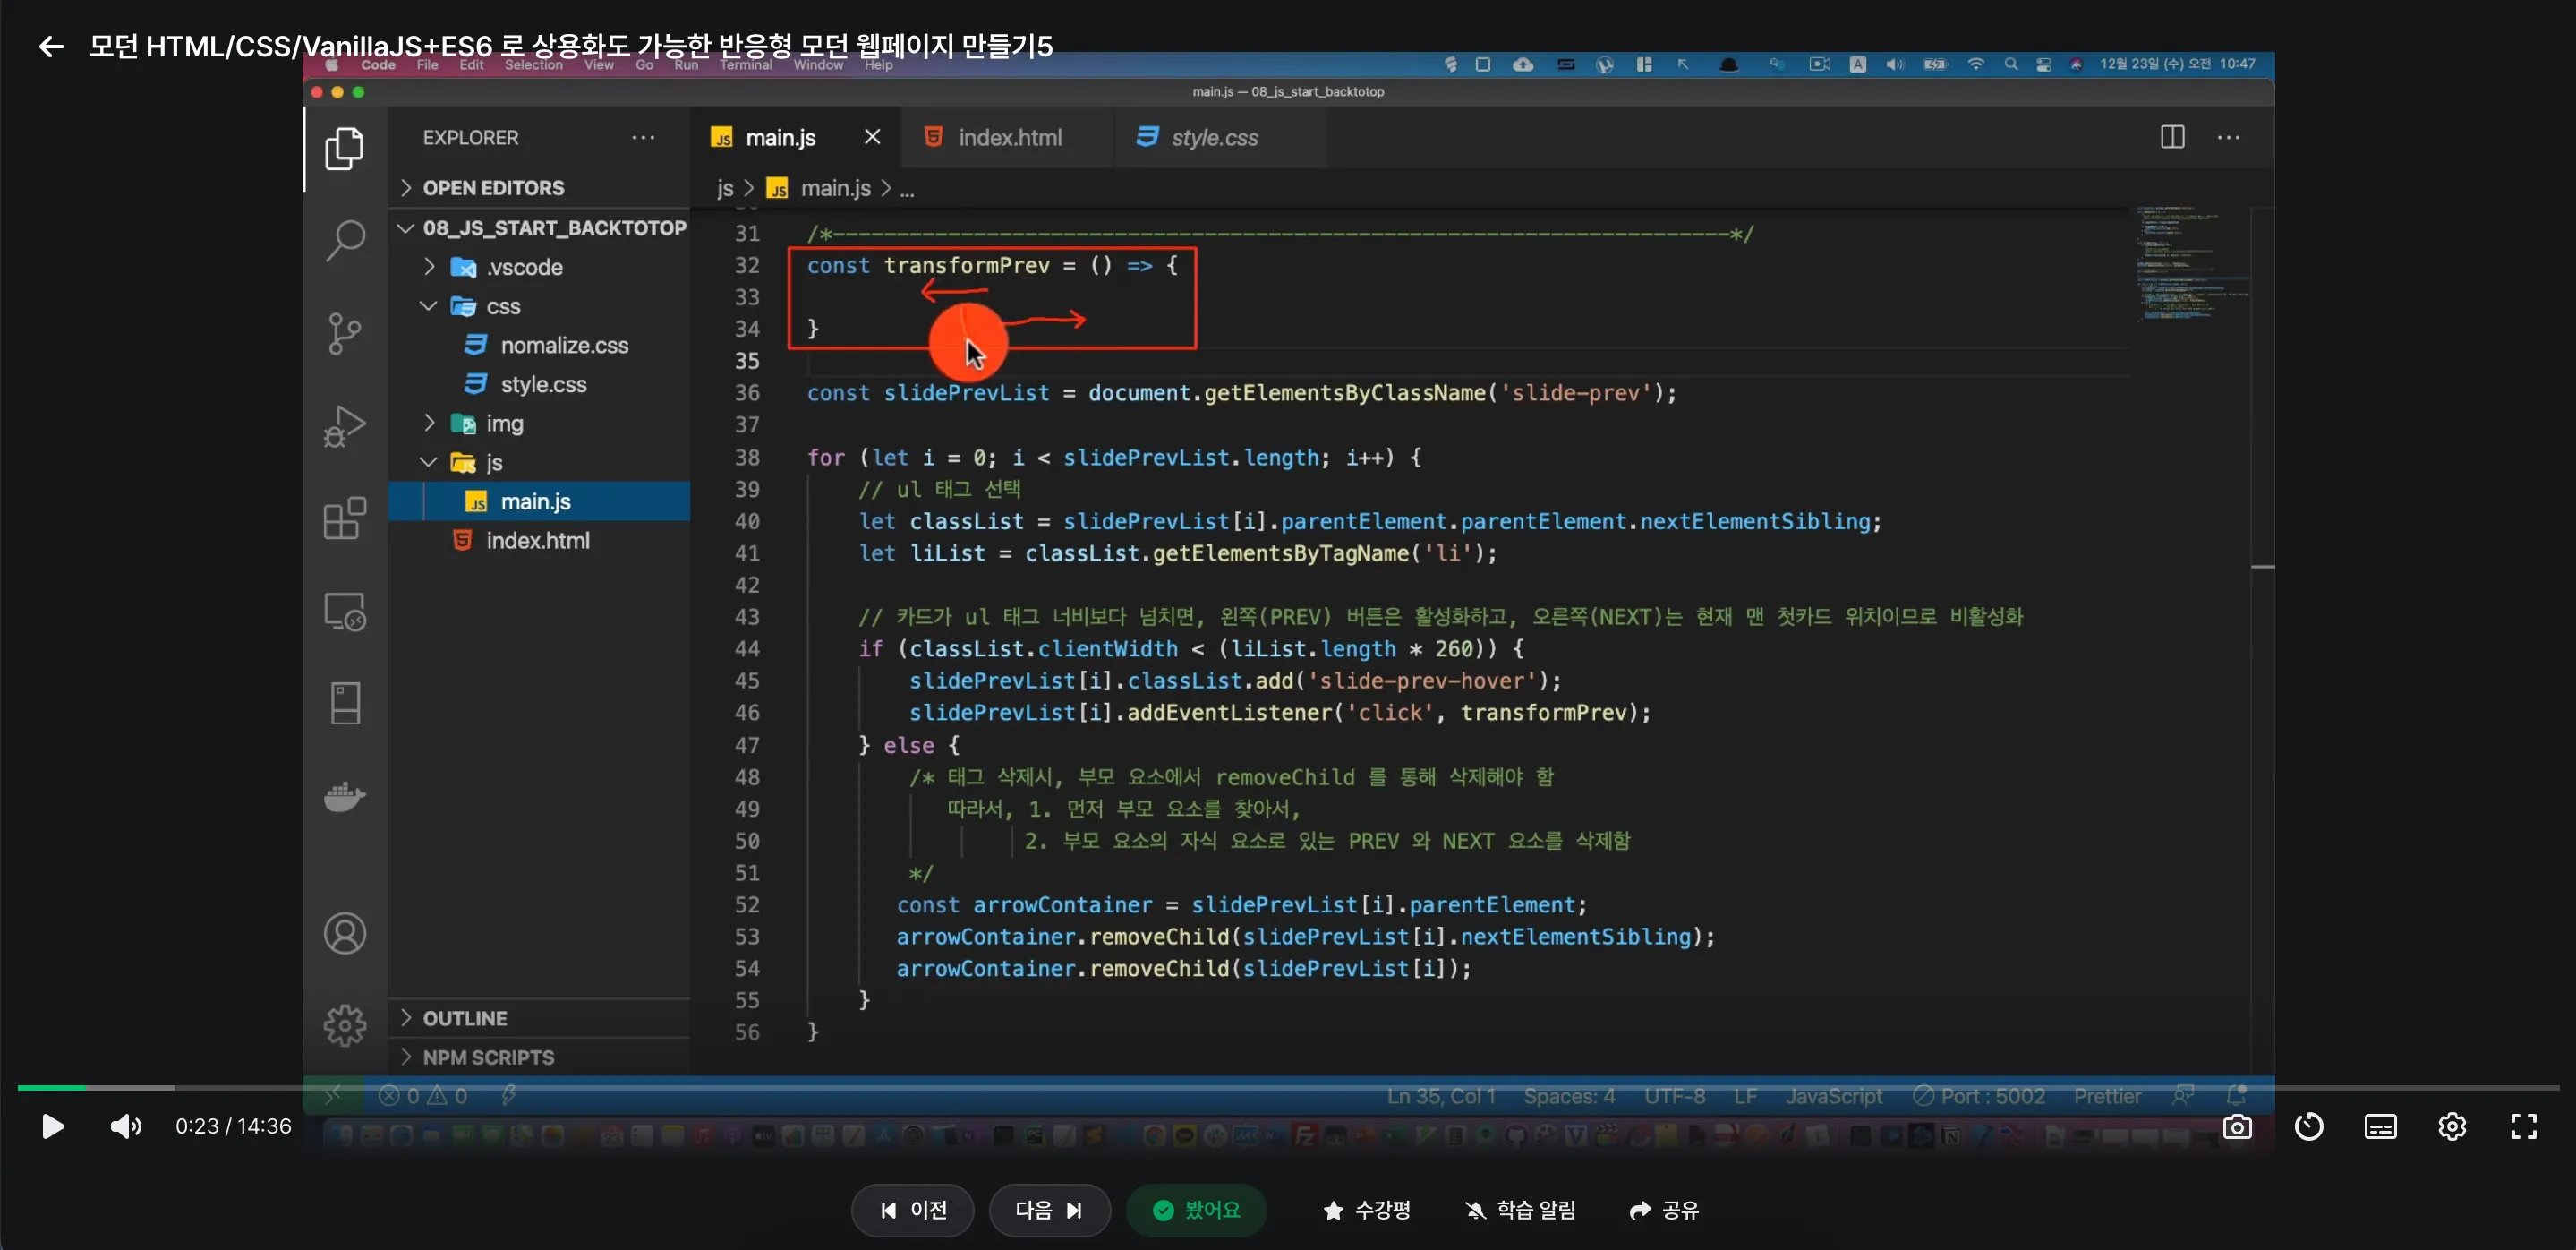
Task: Open index.html in explorer tree
Action: click(537, 540)
